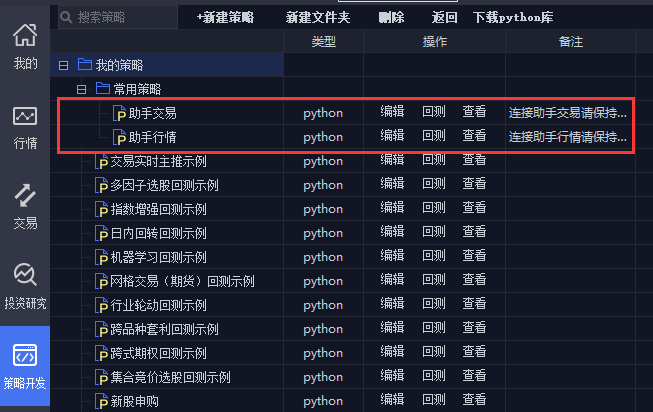Viewport: 653px width, 412px height.
Task: Collapse the 我的策略 tree node
Action: (x=64, y=65)
